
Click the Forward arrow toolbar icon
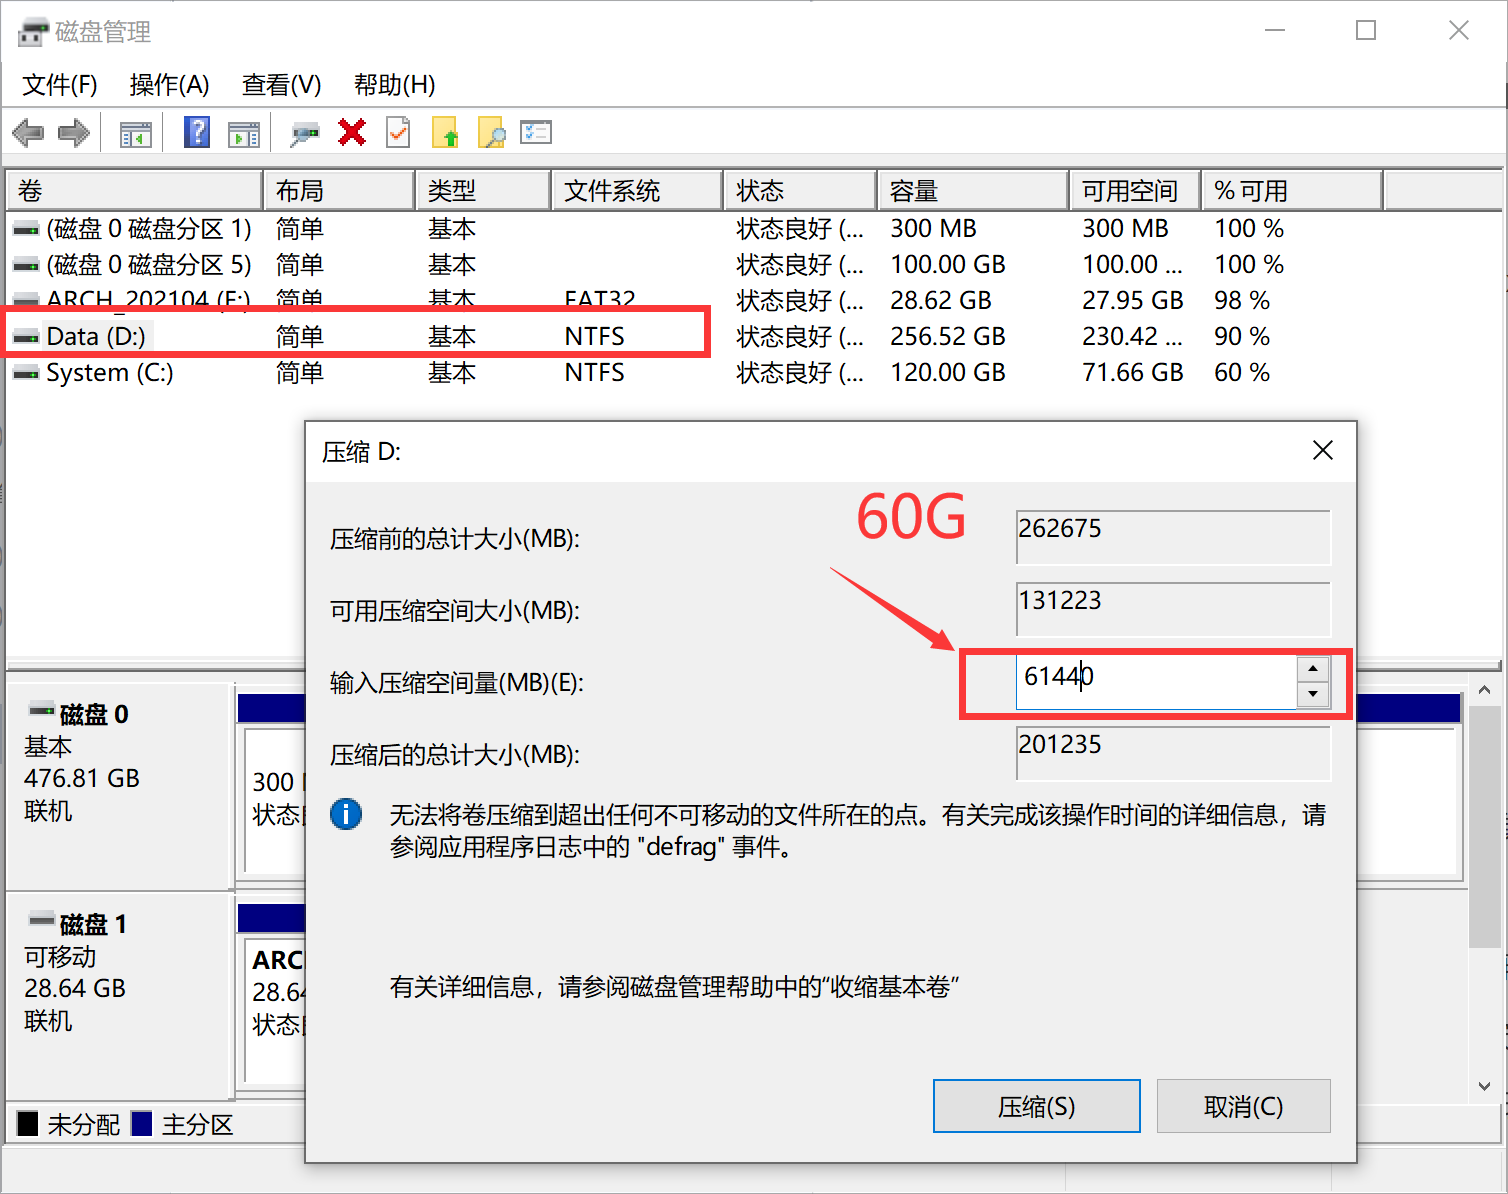pyautogui.click(x=74, y=133)
